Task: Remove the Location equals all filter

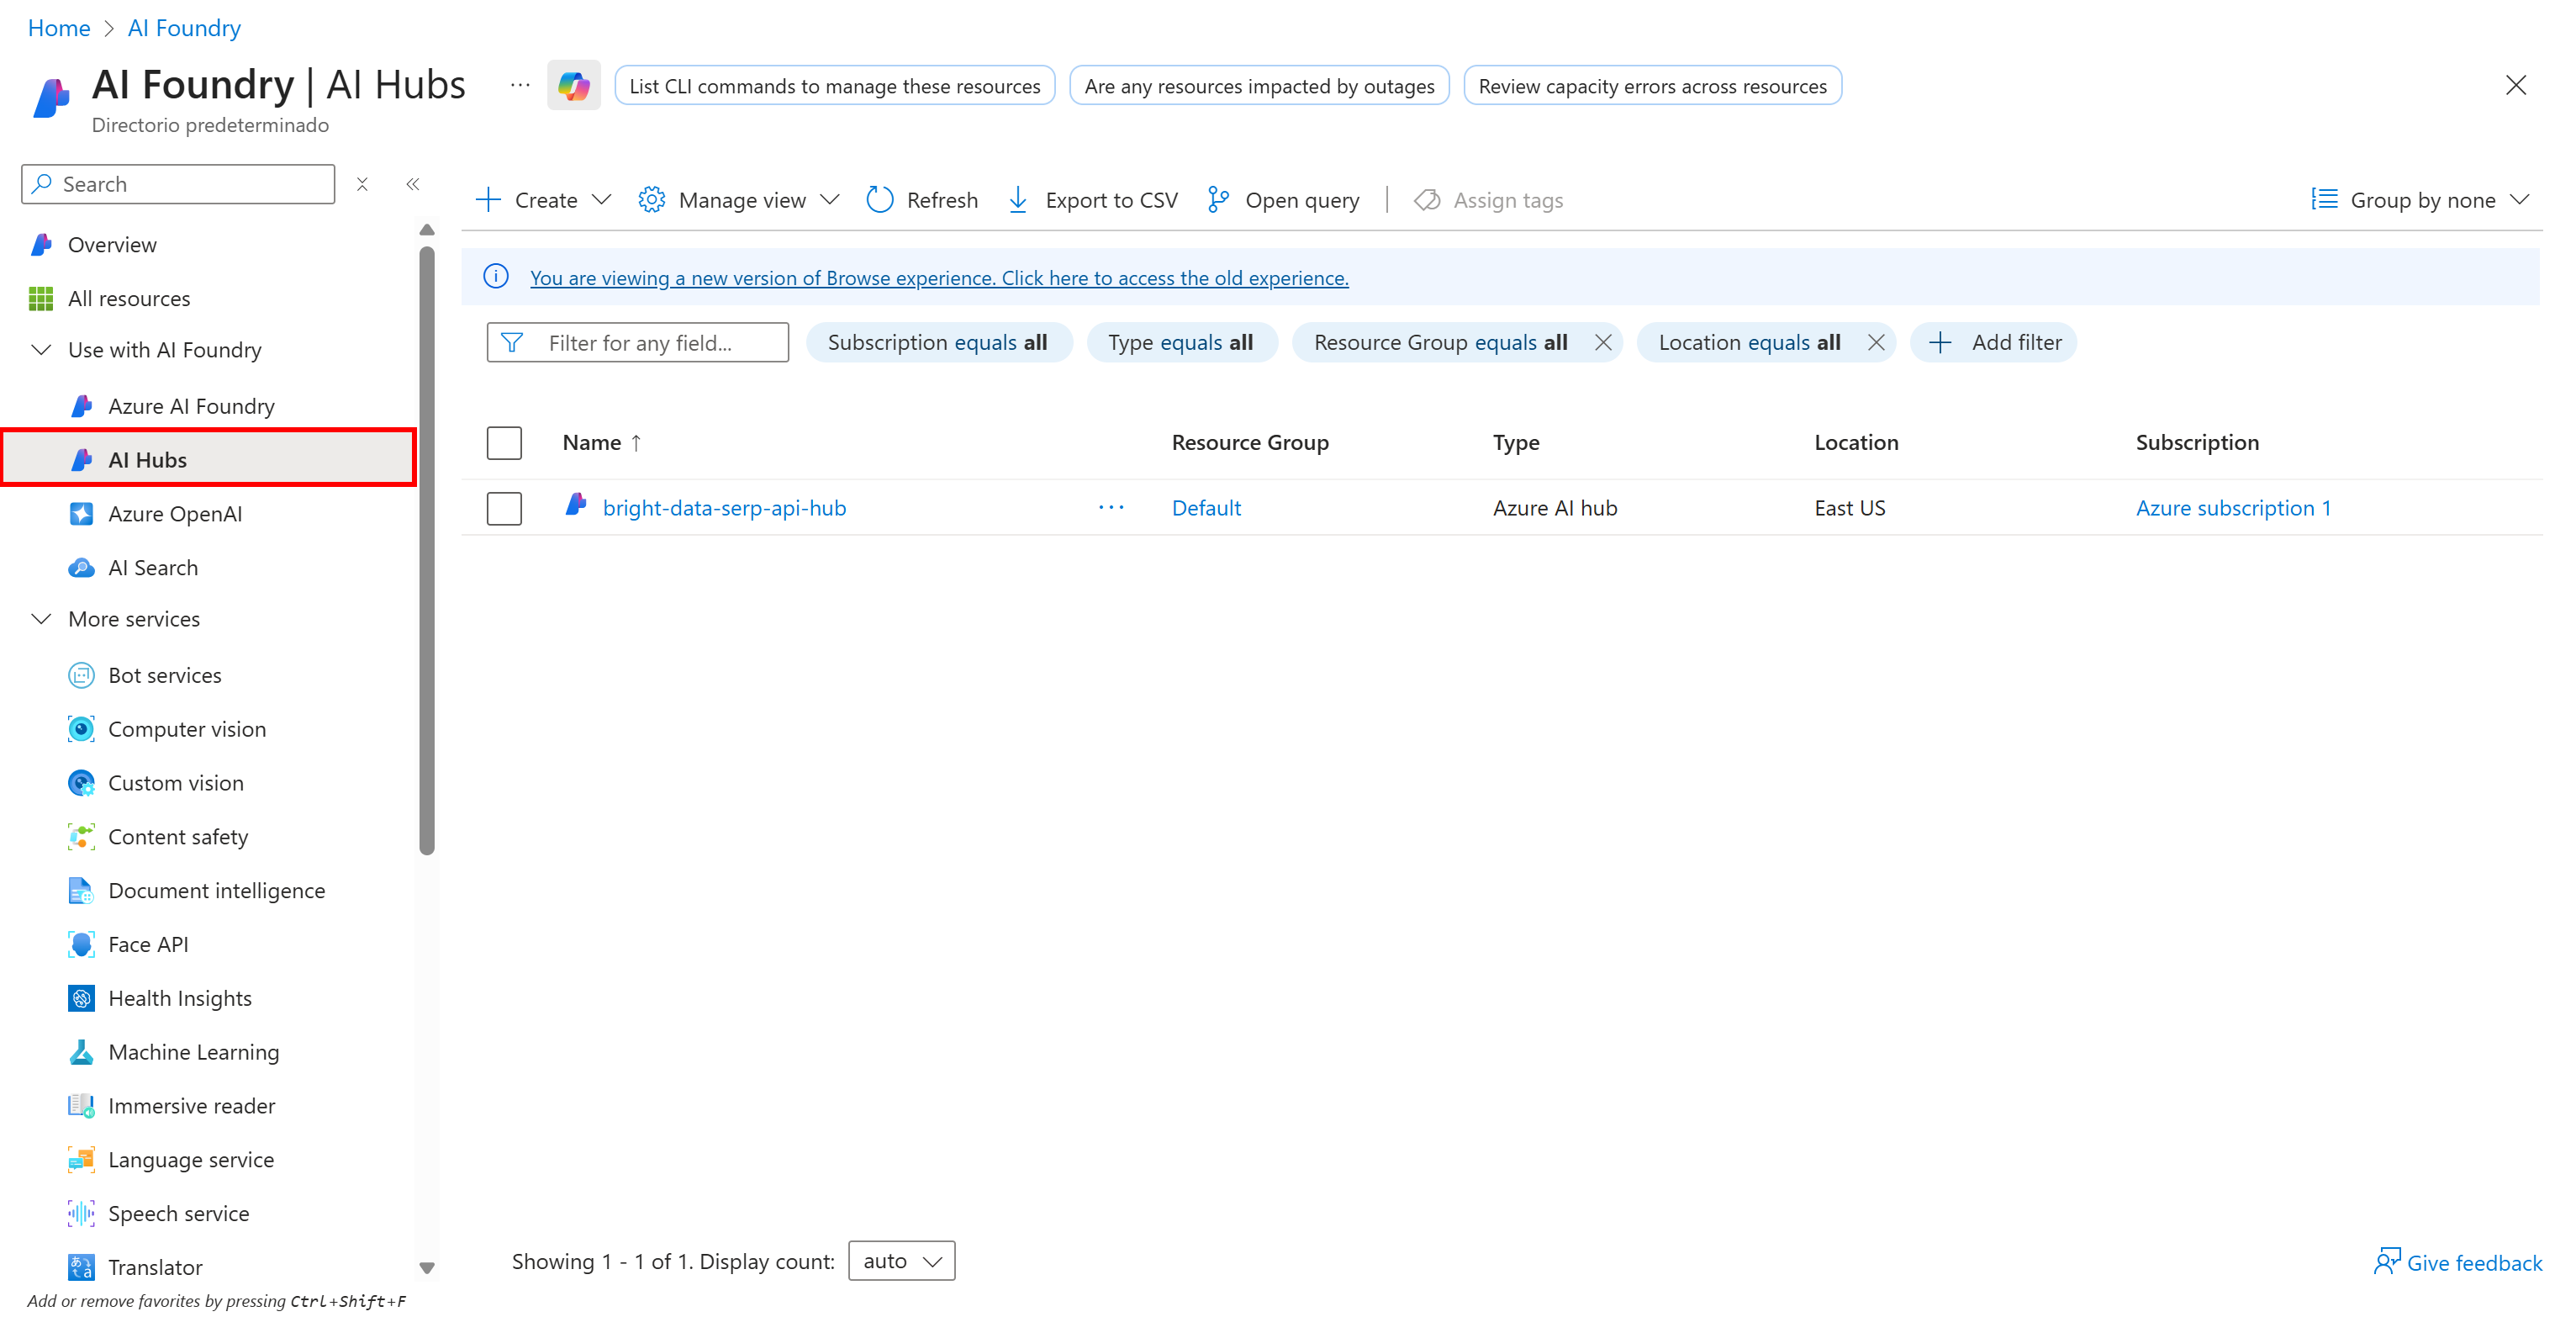Action: [1876, 343]
